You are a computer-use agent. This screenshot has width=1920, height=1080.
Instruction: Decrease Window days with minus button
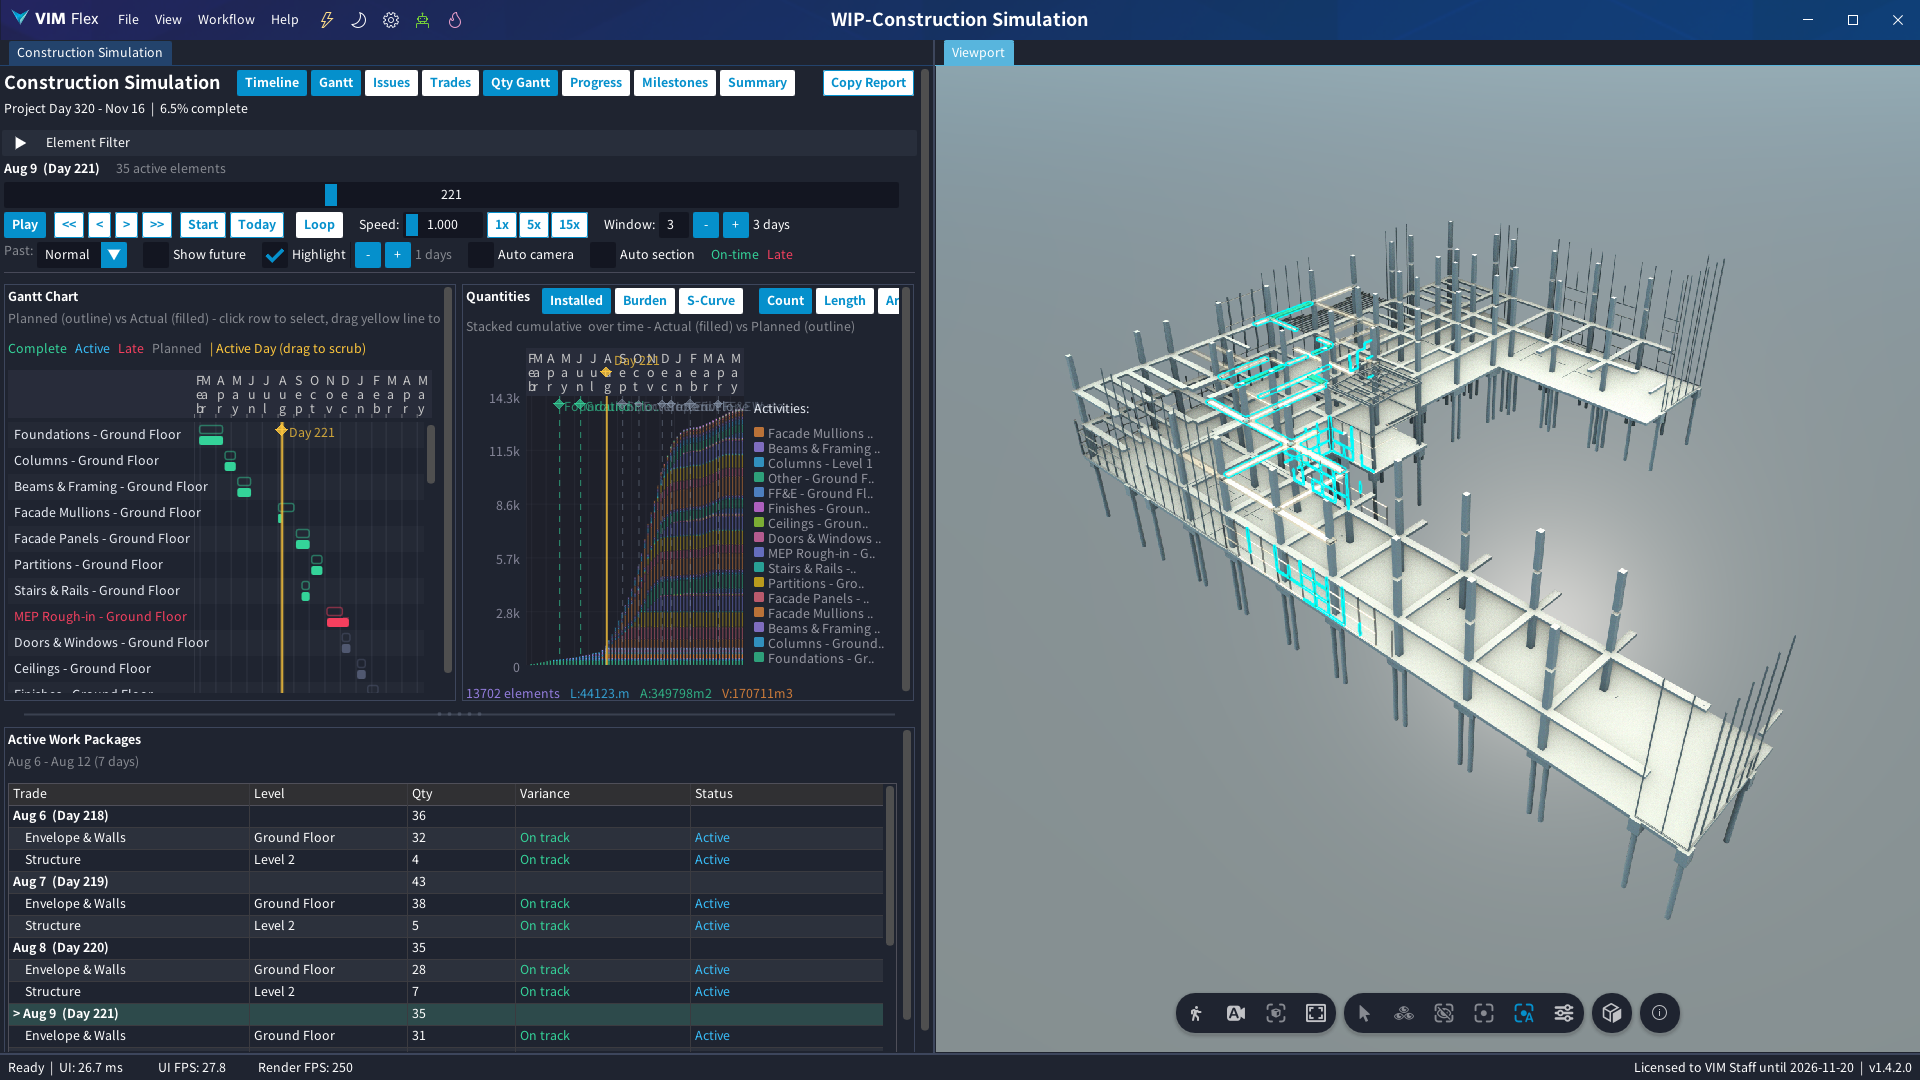(705, 225)
